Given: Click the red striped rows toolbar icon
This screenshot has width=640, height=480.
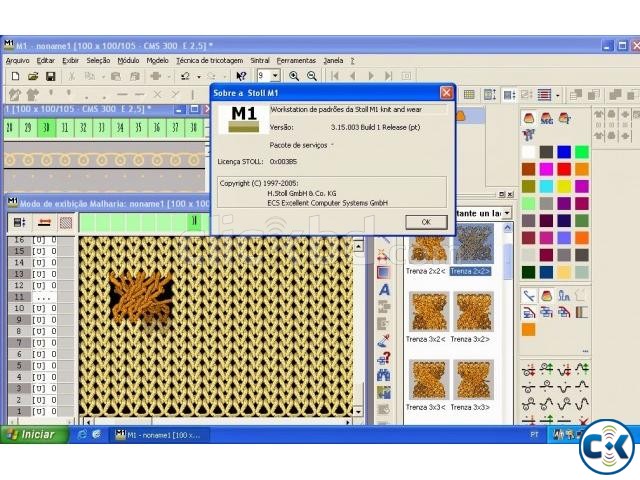Looking at the screenshot, I should tap(544, 95).
